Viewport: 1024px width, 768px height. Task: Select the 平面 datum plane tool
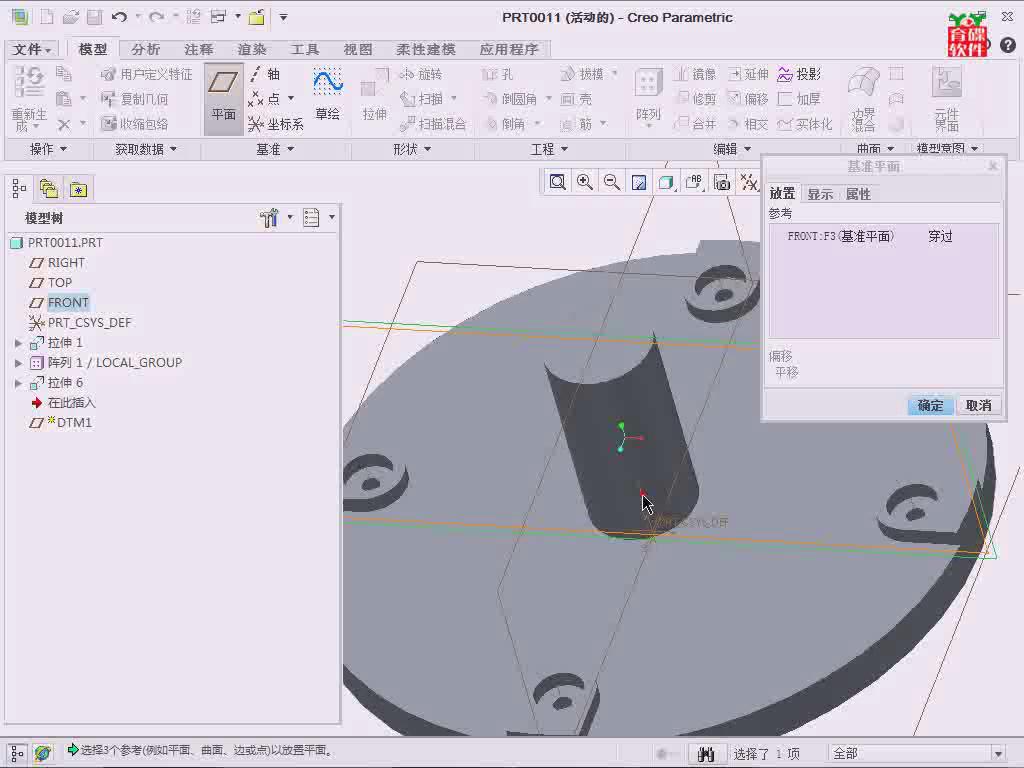click(x=223, y=99)
